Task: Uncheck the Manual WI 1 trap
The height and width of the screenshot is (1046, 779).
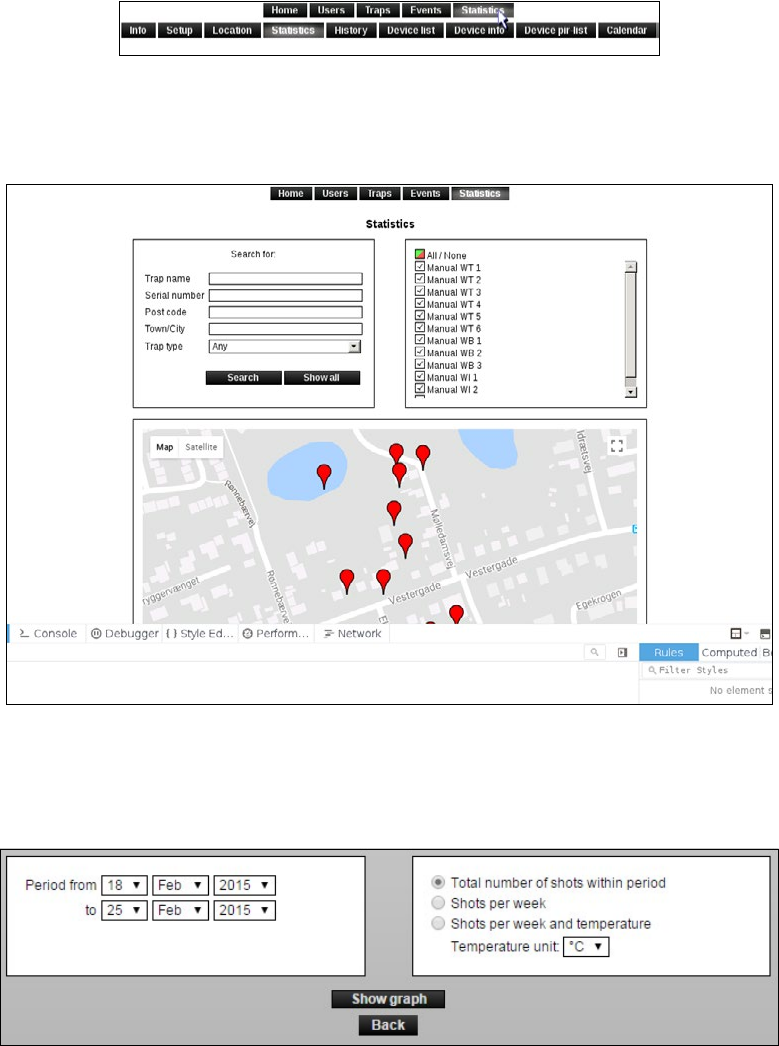Action: 420,377
